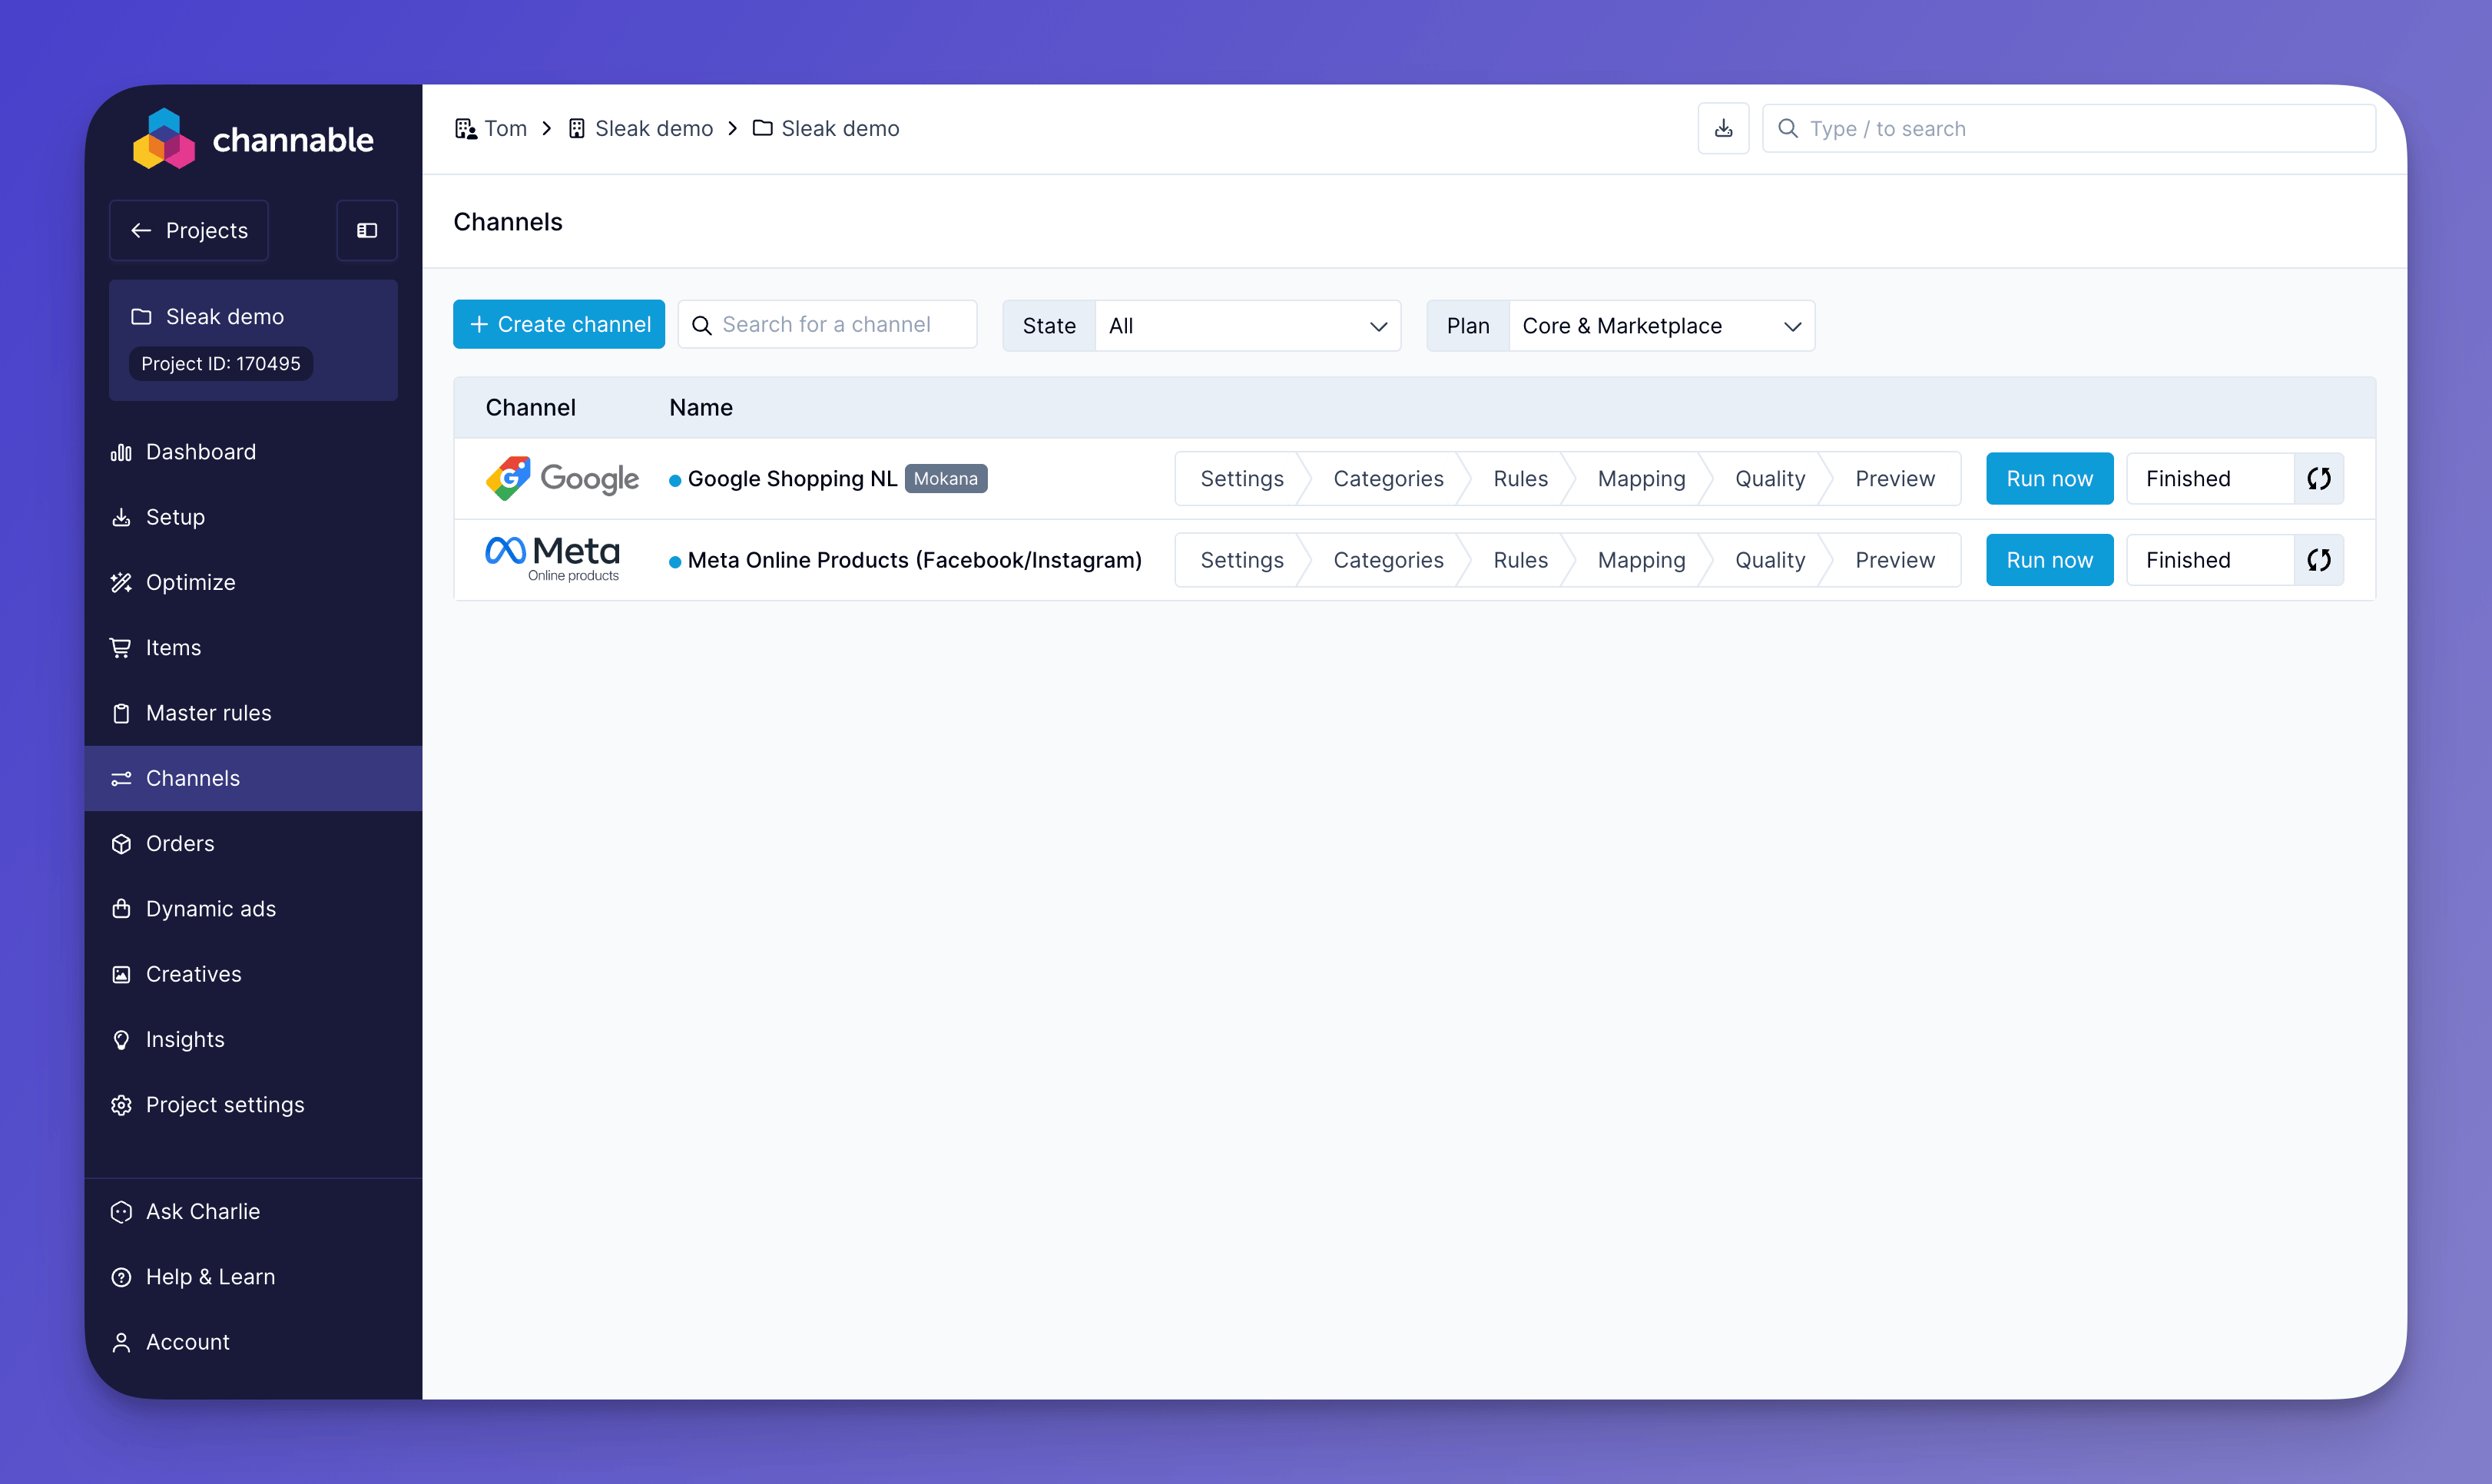Image resolution: width=2492 pixels, height=1484 pixels.
Task: Click the Meta Online products logo
Action: (552, 558)
